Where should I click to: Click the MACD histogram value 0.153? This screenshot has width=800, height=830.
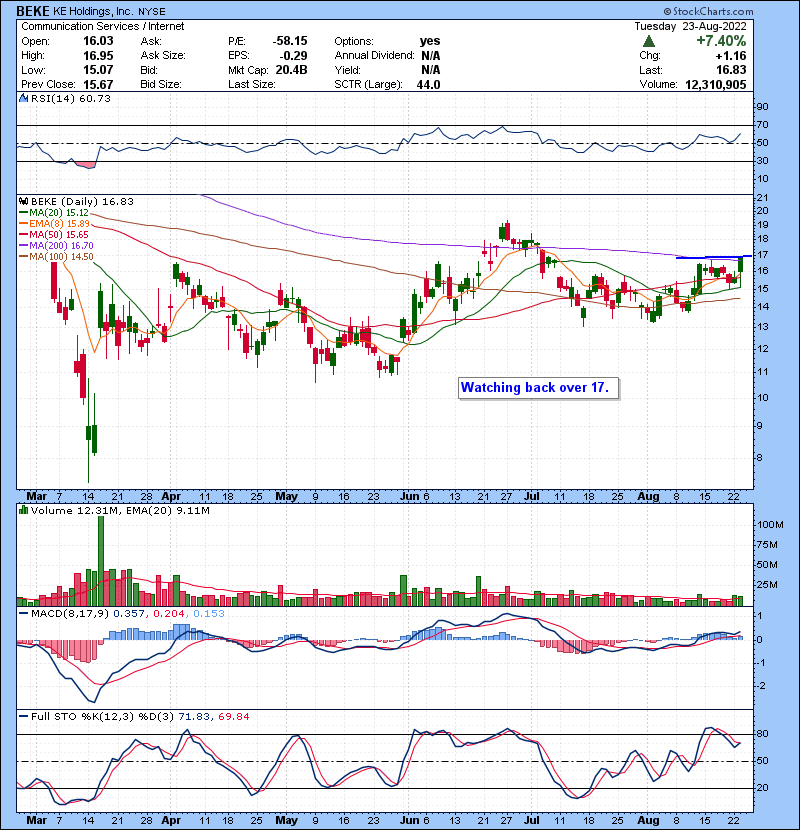point(209,614)
